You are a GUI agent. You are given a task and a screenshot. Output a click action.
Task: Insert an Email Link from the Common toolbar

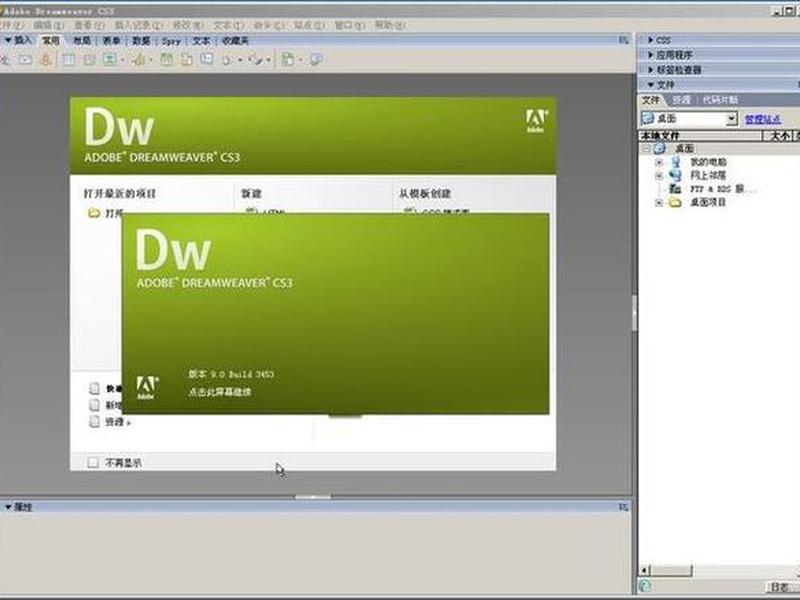coord(26,60)
